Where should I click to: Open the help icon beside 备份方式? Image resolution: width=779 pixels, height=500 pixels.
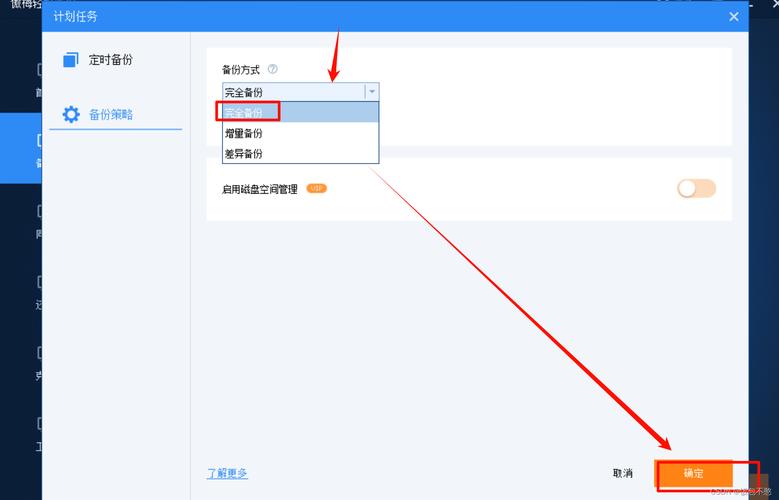point(272,69)
